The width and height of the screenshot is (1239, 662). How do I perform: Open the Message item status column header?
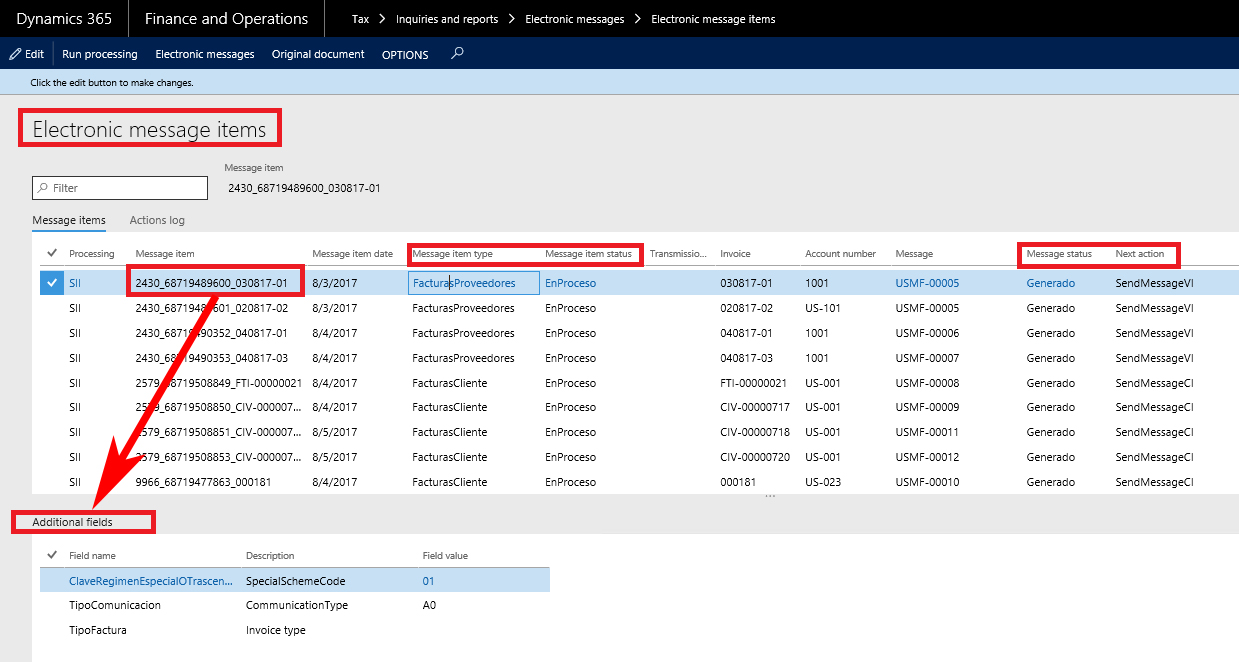click(588, 254)
